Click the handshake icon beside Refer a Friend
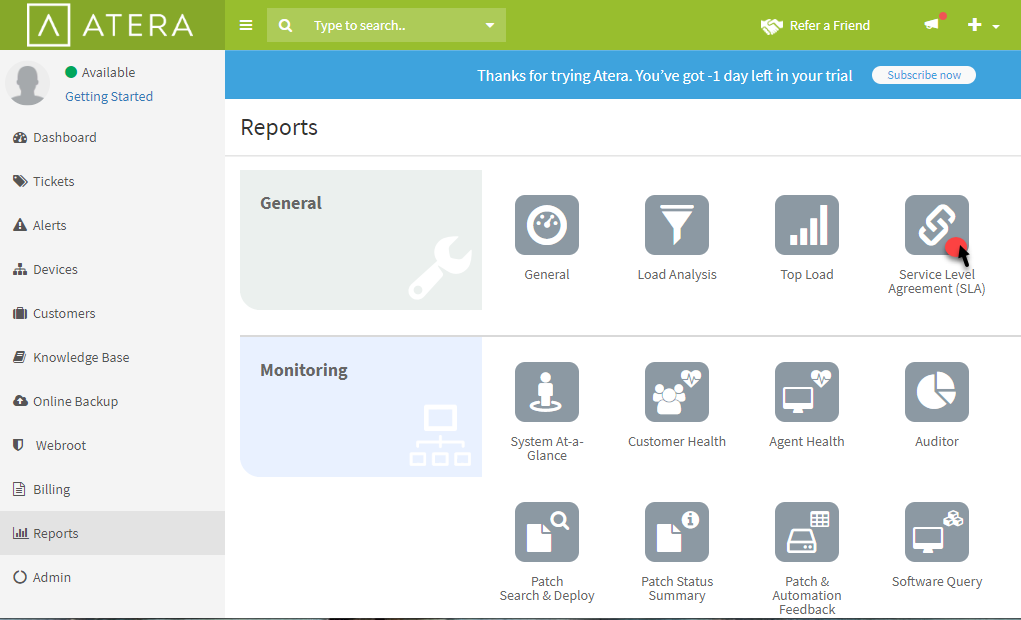 point(772,26)
